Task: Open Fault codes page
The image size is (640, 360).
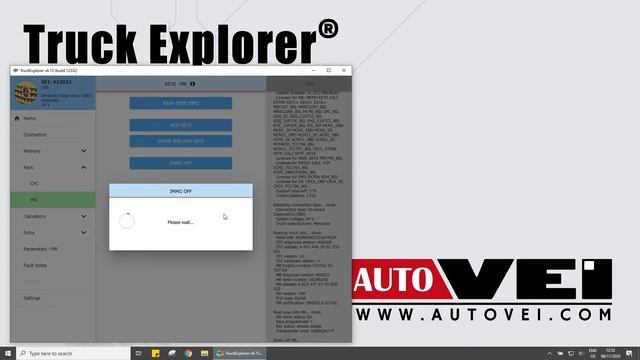Action: click(x=35, y=265)
